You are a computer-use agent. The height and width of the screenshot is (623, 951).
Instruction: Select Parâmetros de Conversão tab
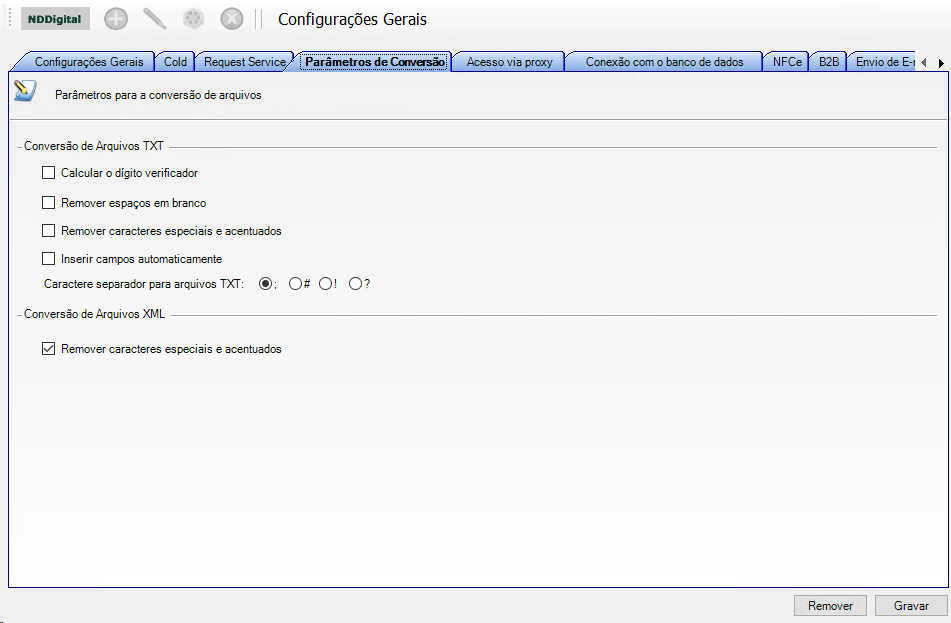click(x=375, y=62)
